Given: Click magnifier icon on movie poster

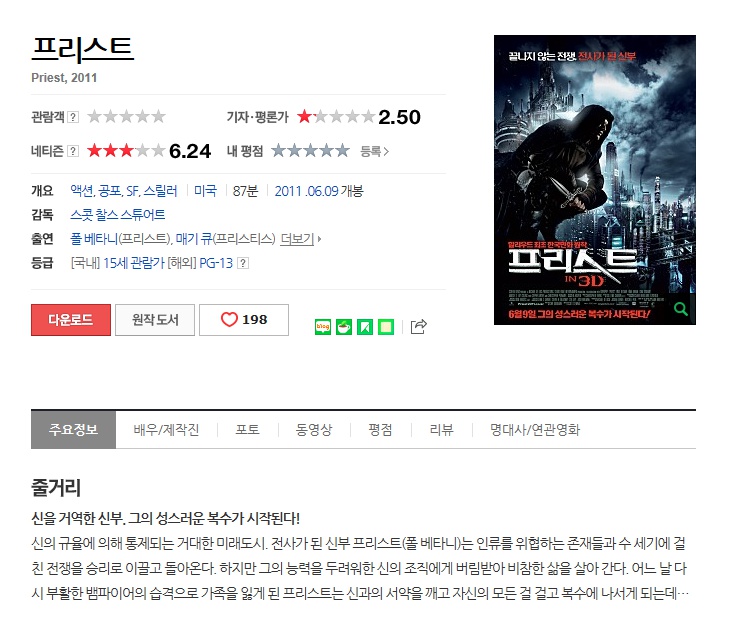Looking at the screenshot, I should 681,309.
